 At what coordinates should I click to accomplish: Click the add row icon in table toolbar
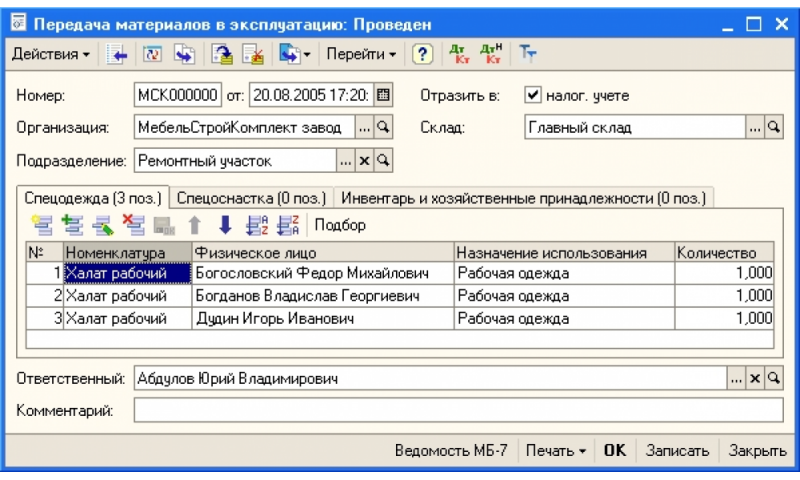[x=40, y=226]
